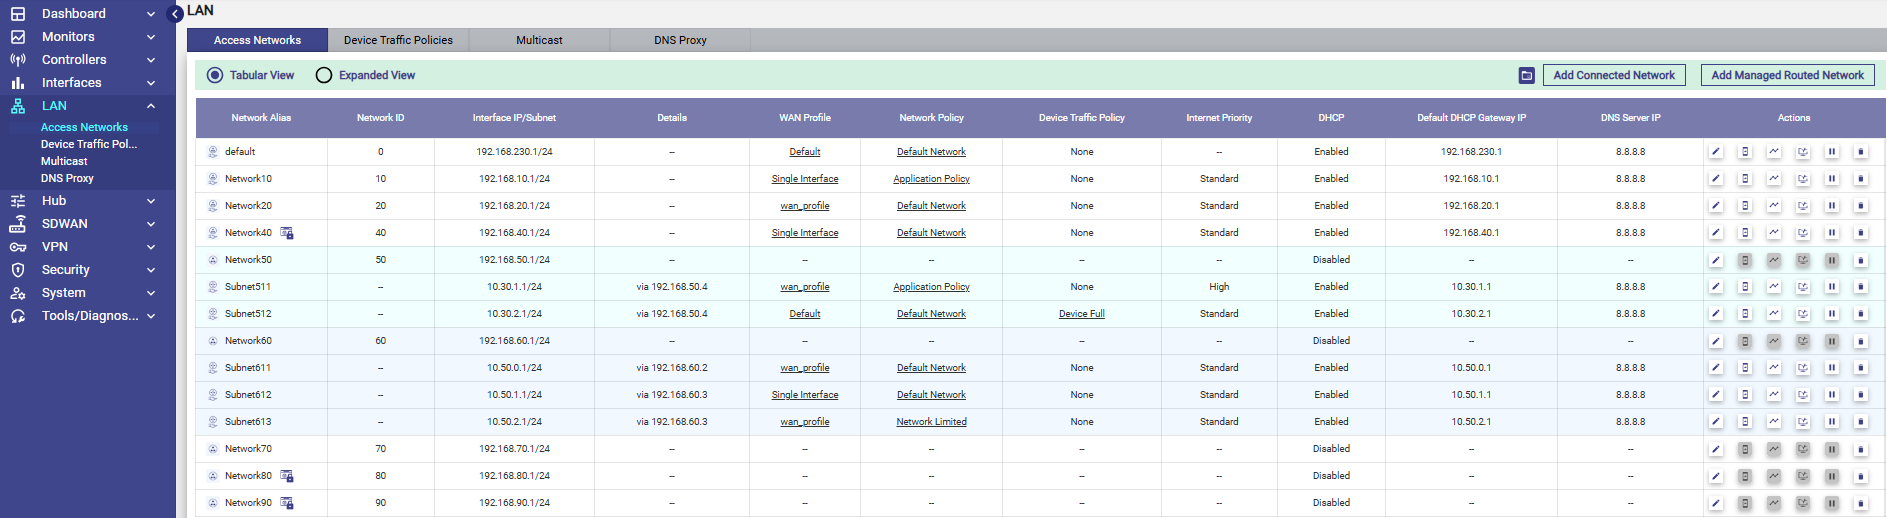Click the lock badge icon beside Network40
The height and width of the screenshot is (518, 1887).
(x=287, y=233)
